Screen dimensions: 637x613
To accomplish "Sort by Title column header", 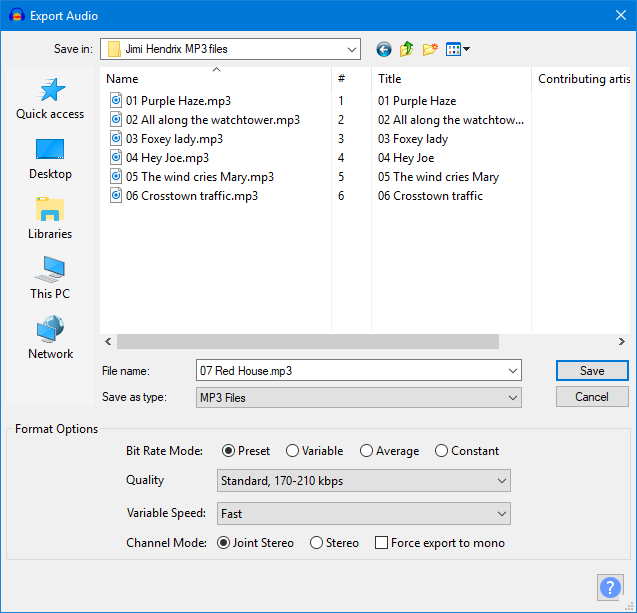I will [451, 78].
